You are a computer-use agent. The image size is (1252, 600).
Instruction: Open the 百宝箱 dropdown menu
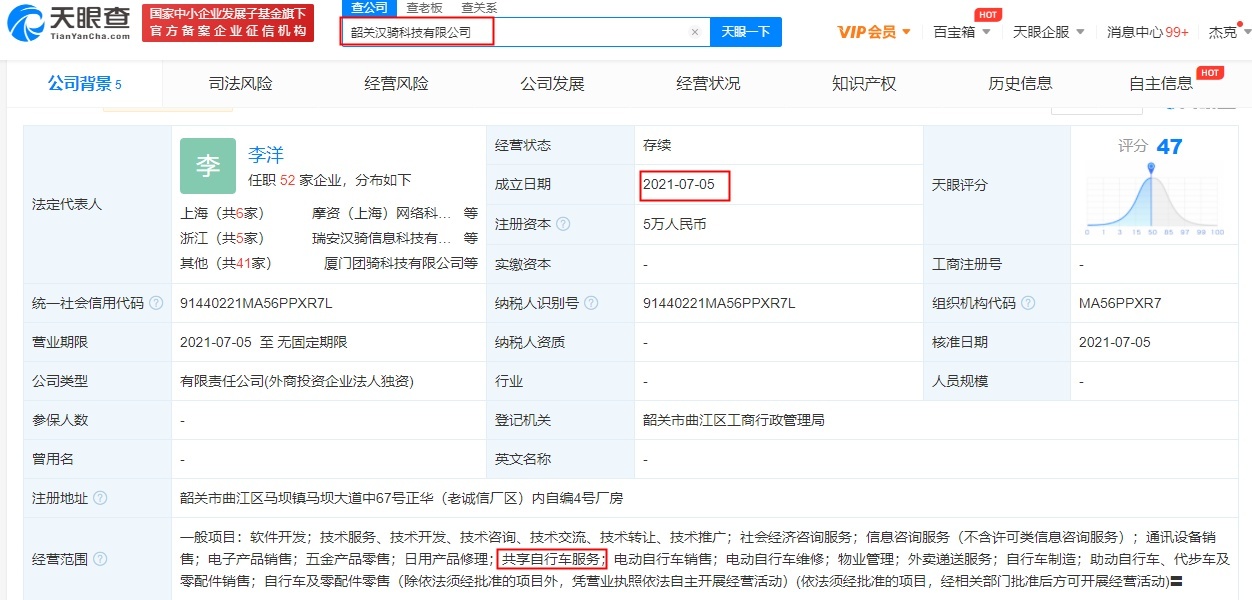click(962, 32)
